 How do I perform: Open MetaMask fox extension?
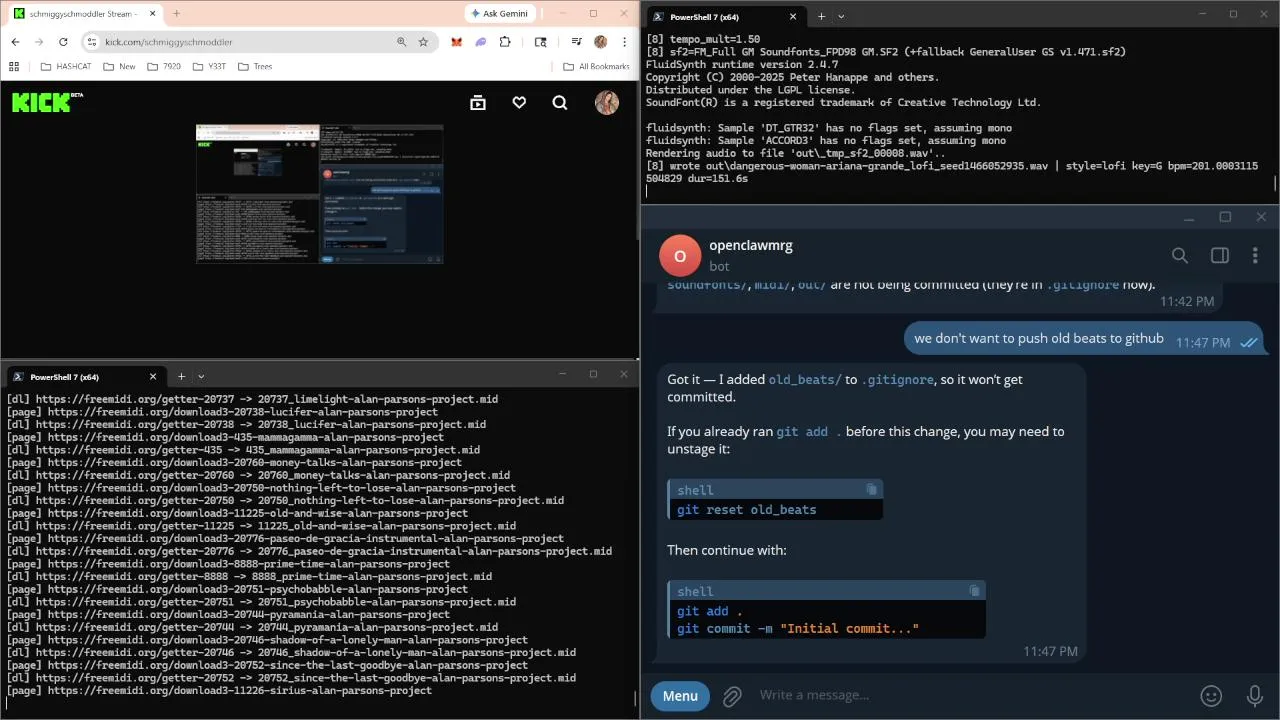coord(456,42)
